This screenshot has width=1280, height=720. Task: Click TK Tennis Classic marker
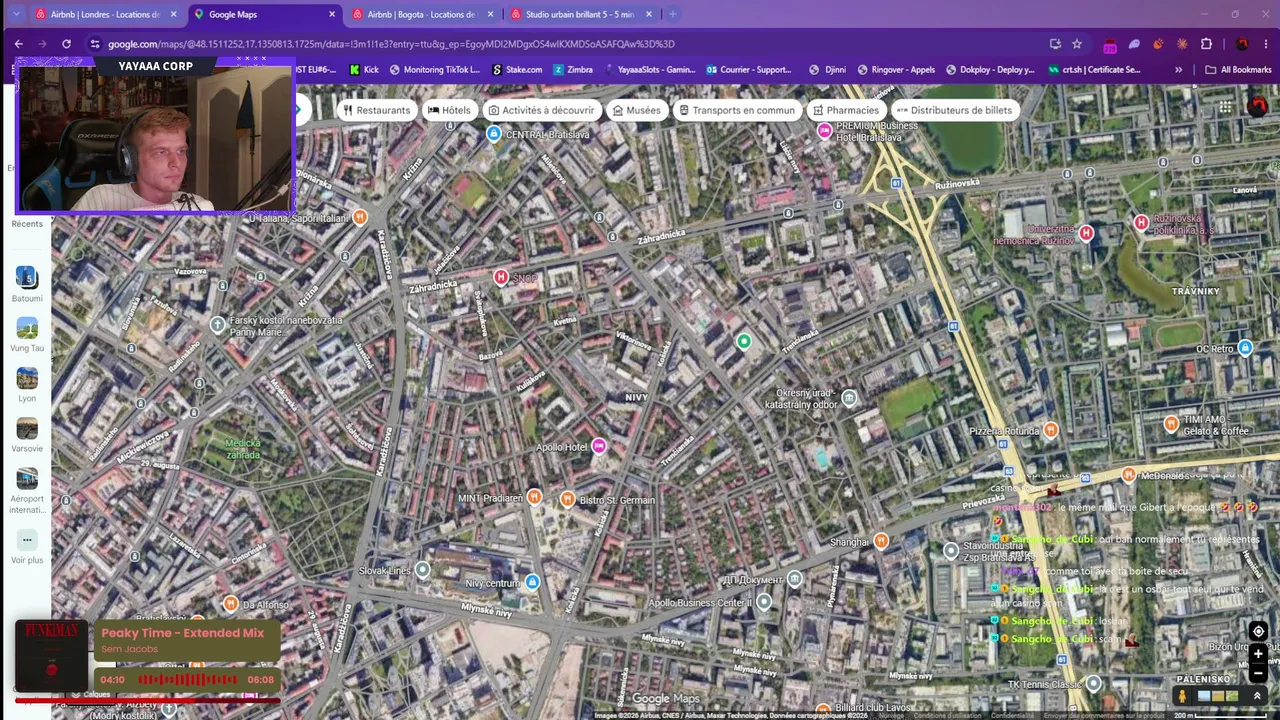(x=1093, y=684)
